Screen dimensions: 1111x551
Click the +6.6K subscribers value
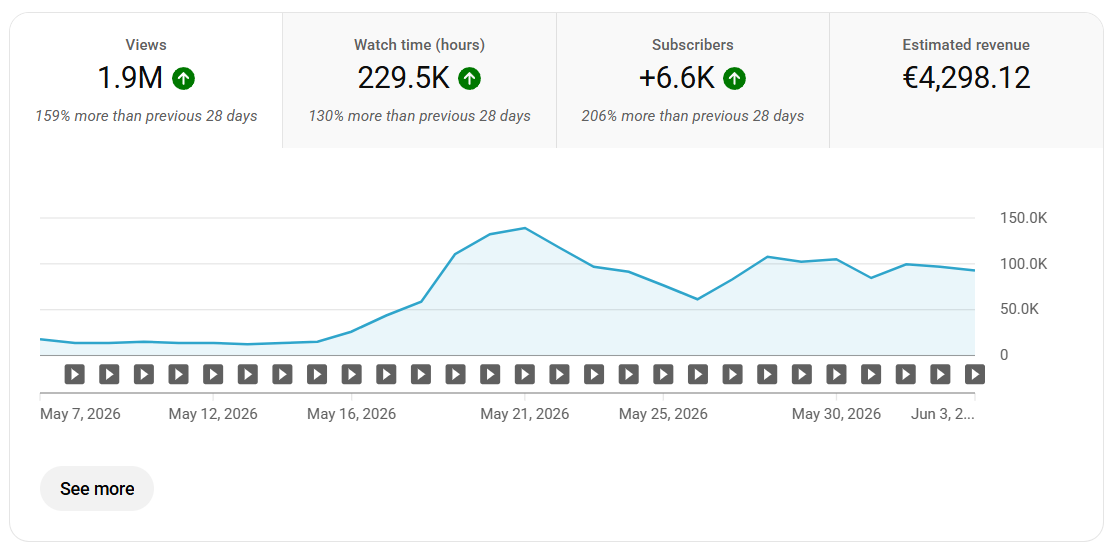(x=677, y=79)
